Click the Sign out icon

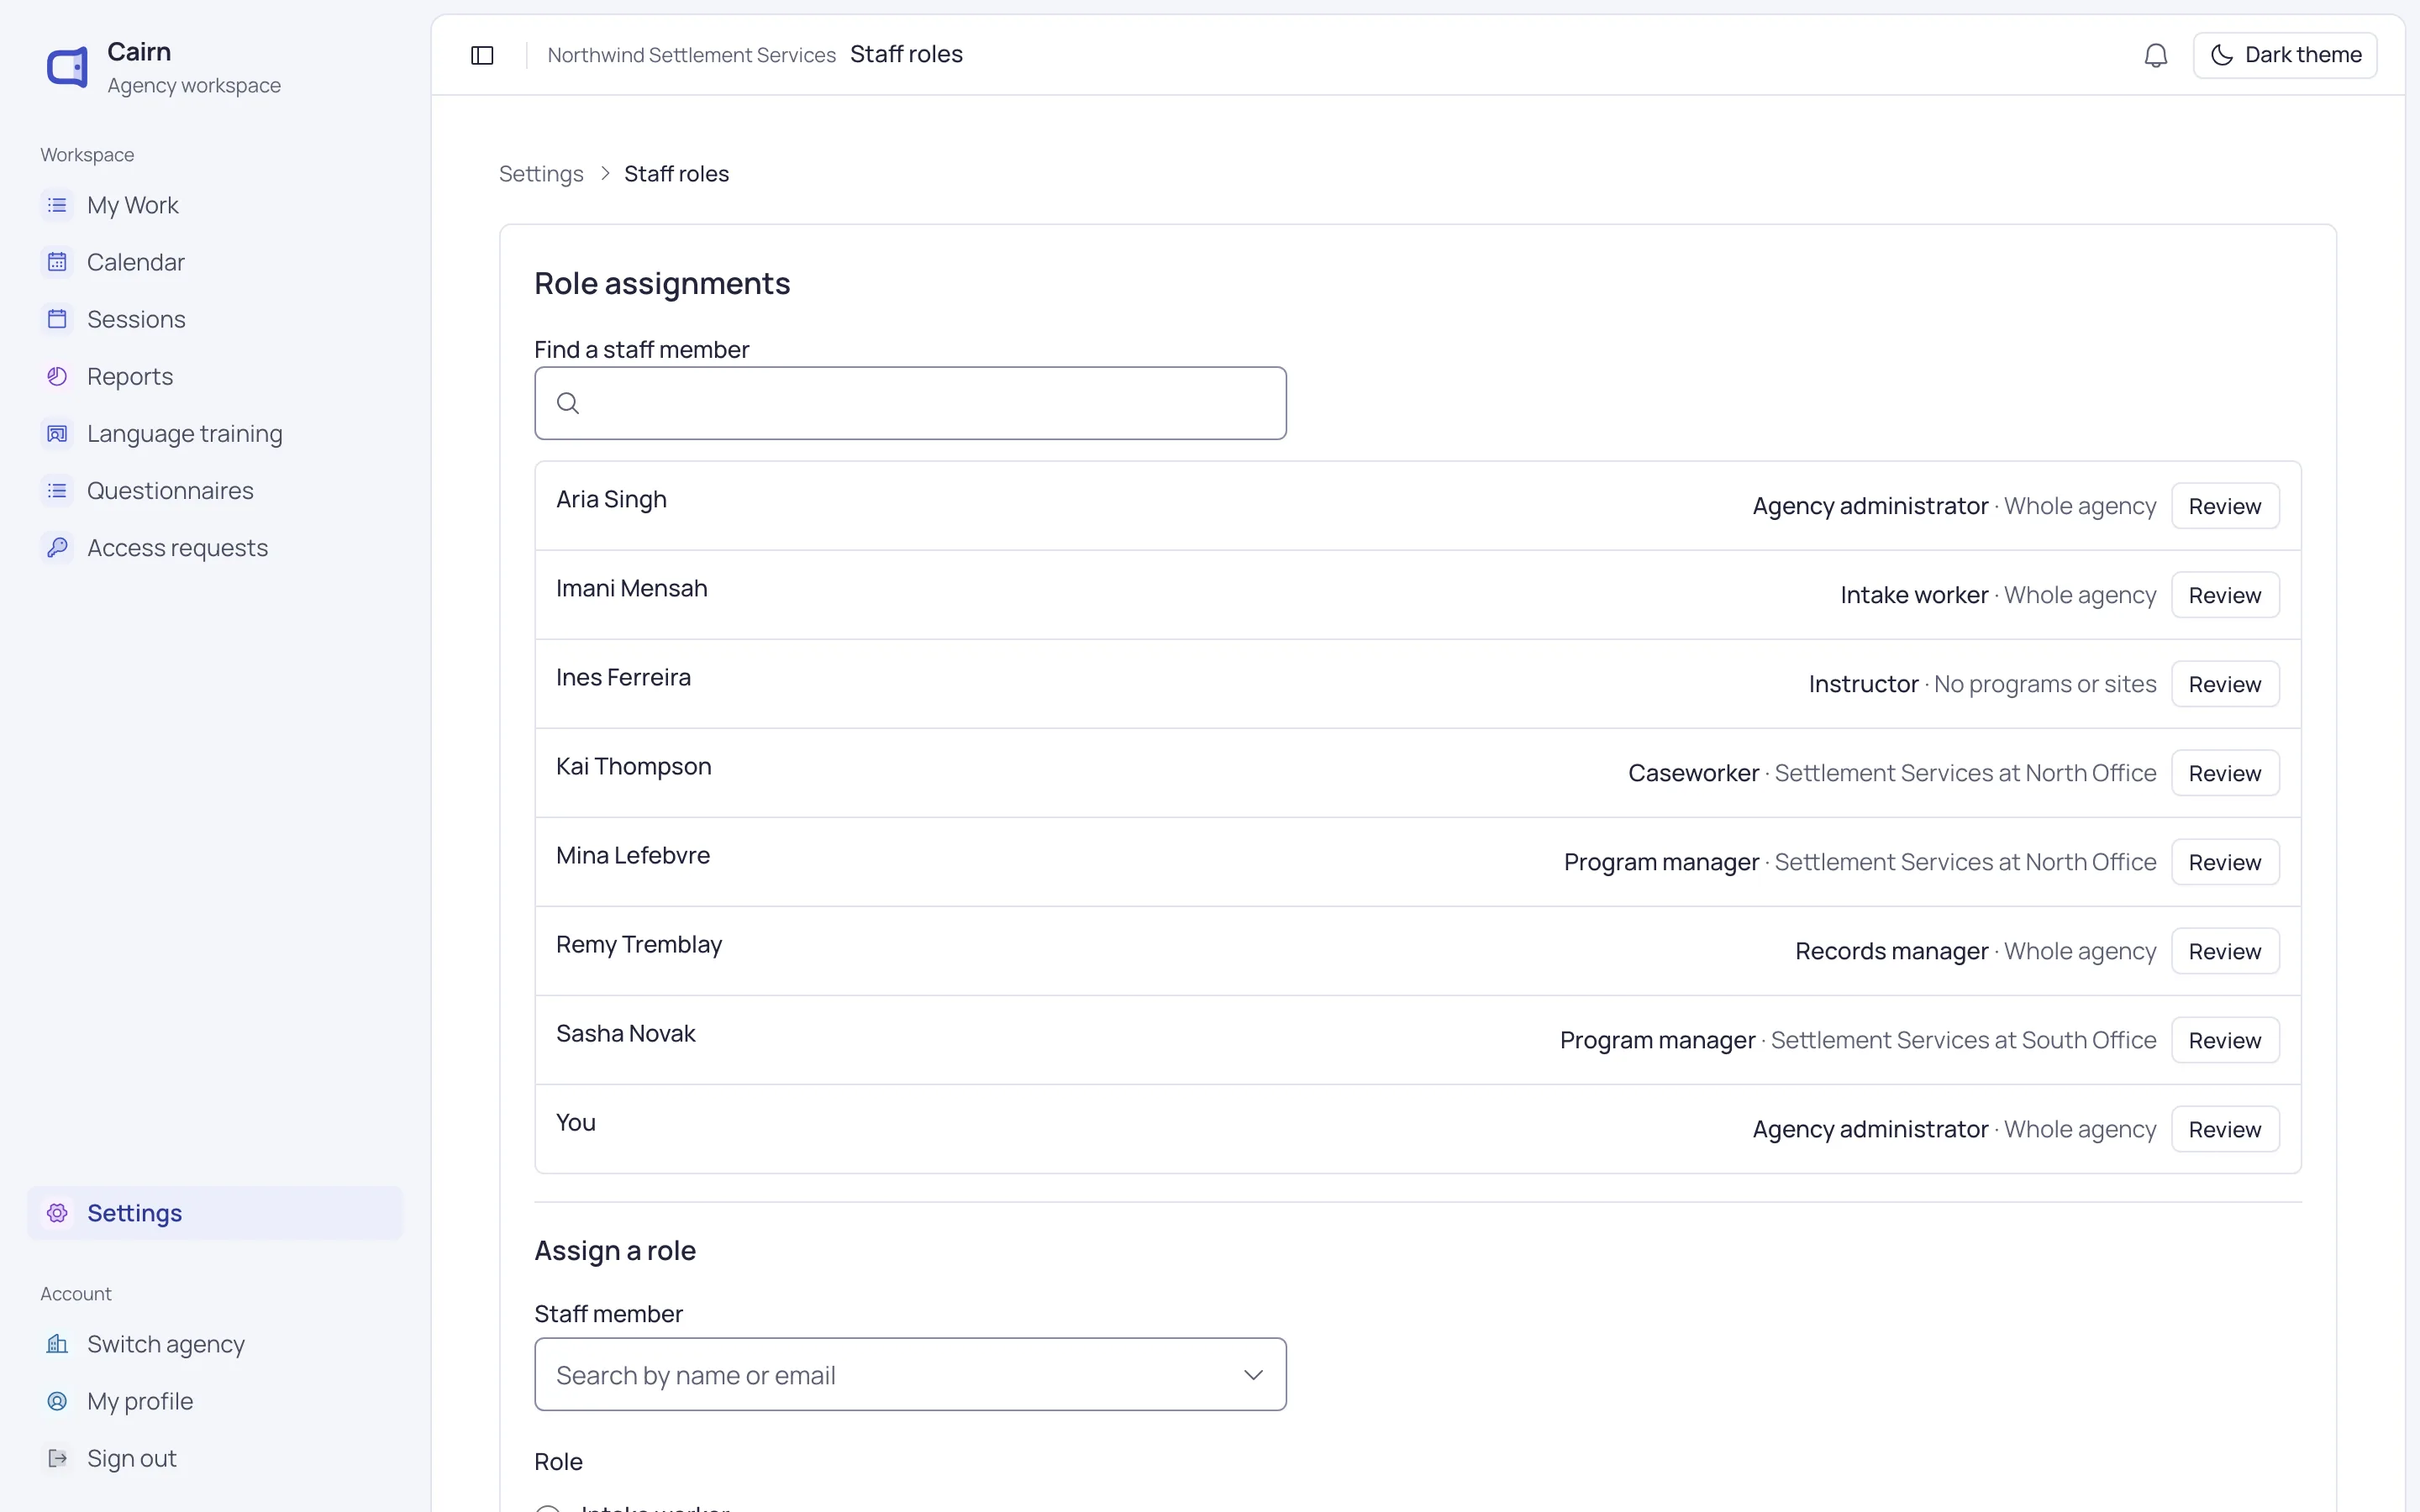point(57,1458)
